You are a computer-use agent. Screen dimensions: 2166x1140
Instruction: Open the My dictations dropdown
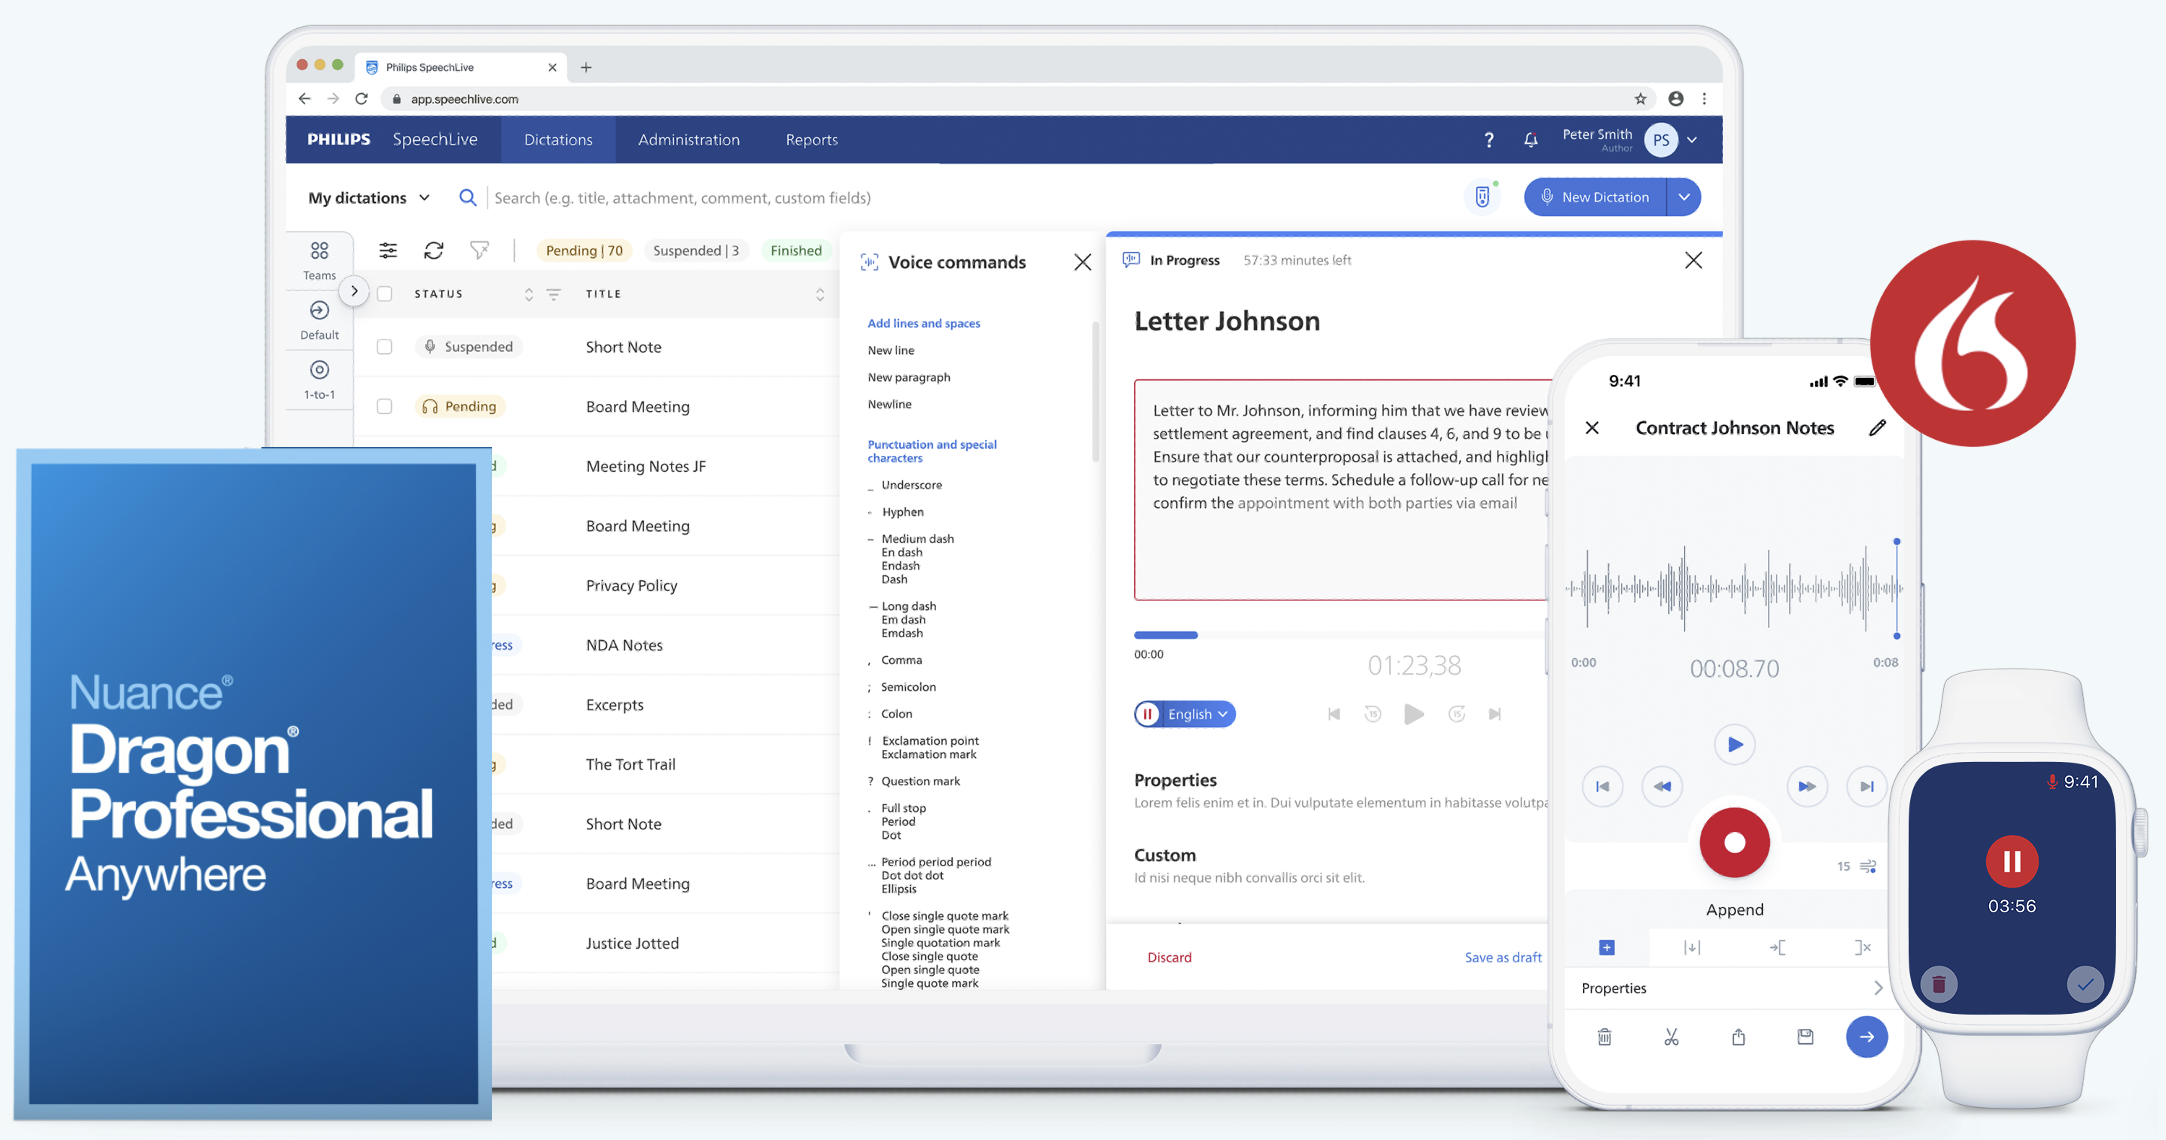(369, 197)
